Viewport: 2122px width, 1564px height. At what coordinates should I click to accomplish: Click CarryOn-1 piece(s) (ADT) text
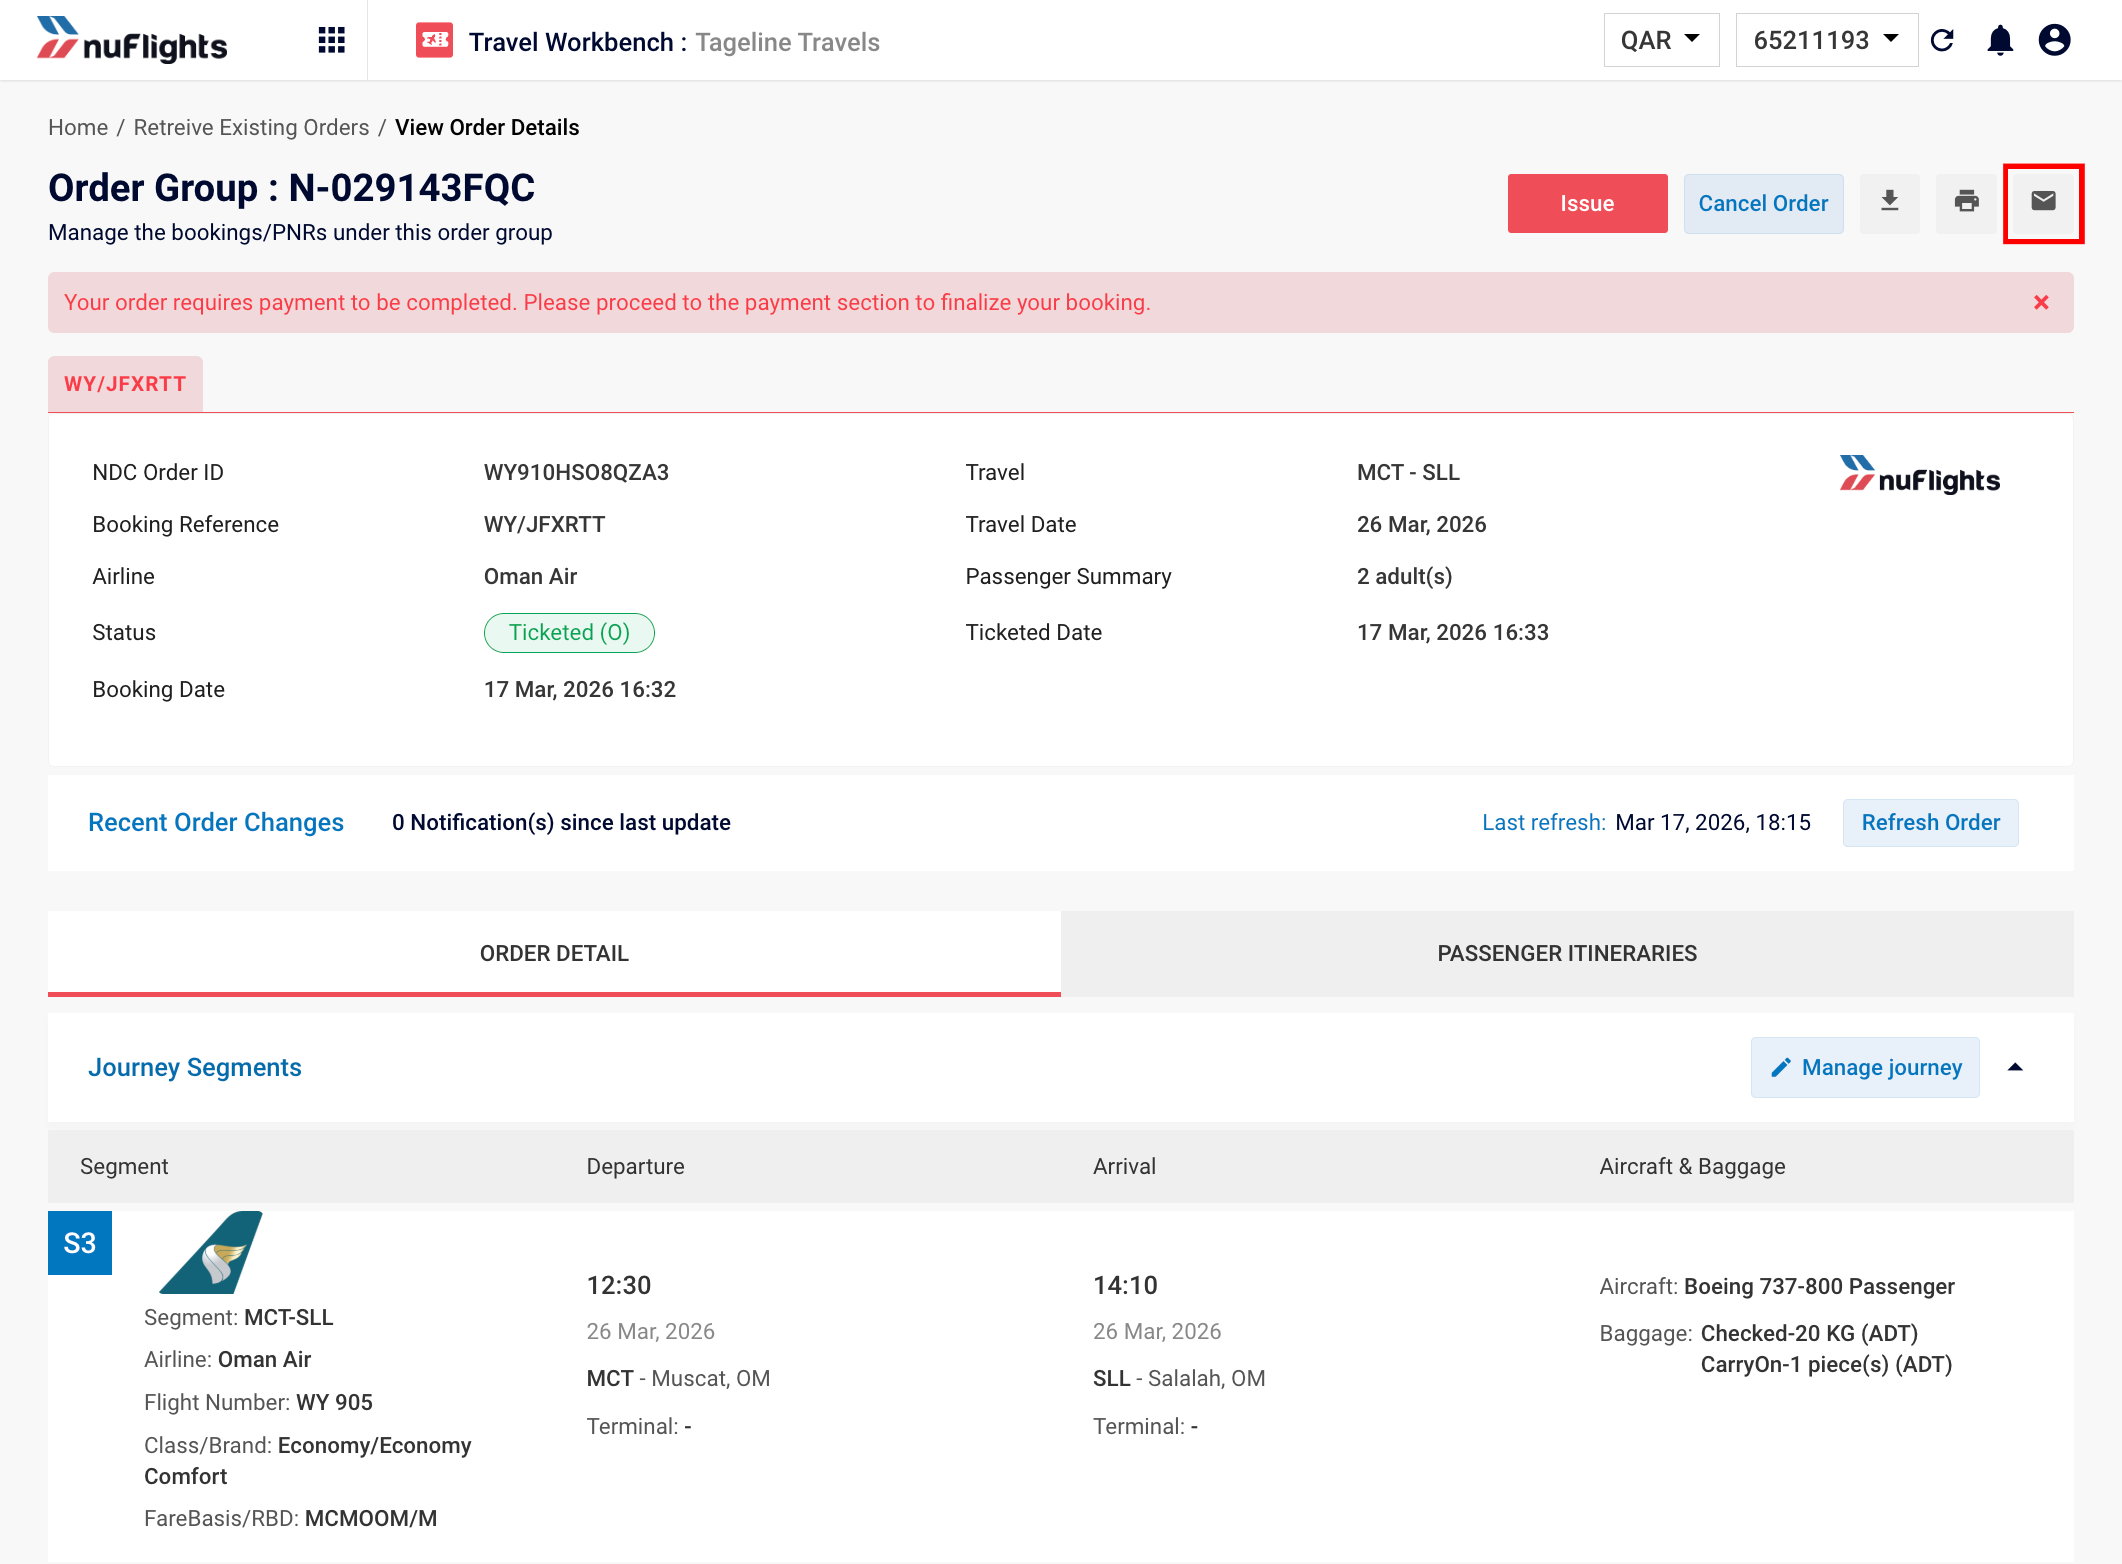pyautogui.click(x=1826, y=1364)
